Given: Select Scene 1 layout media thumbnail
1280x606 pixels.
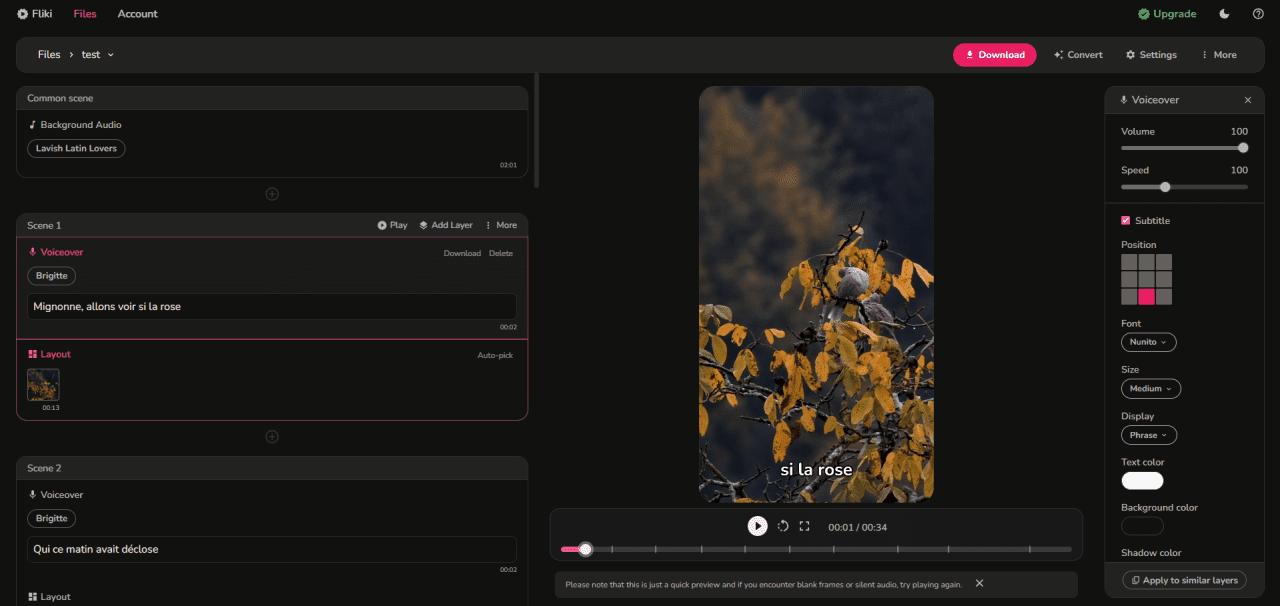Looking at the screenshot, I should (x=43, y=385).
